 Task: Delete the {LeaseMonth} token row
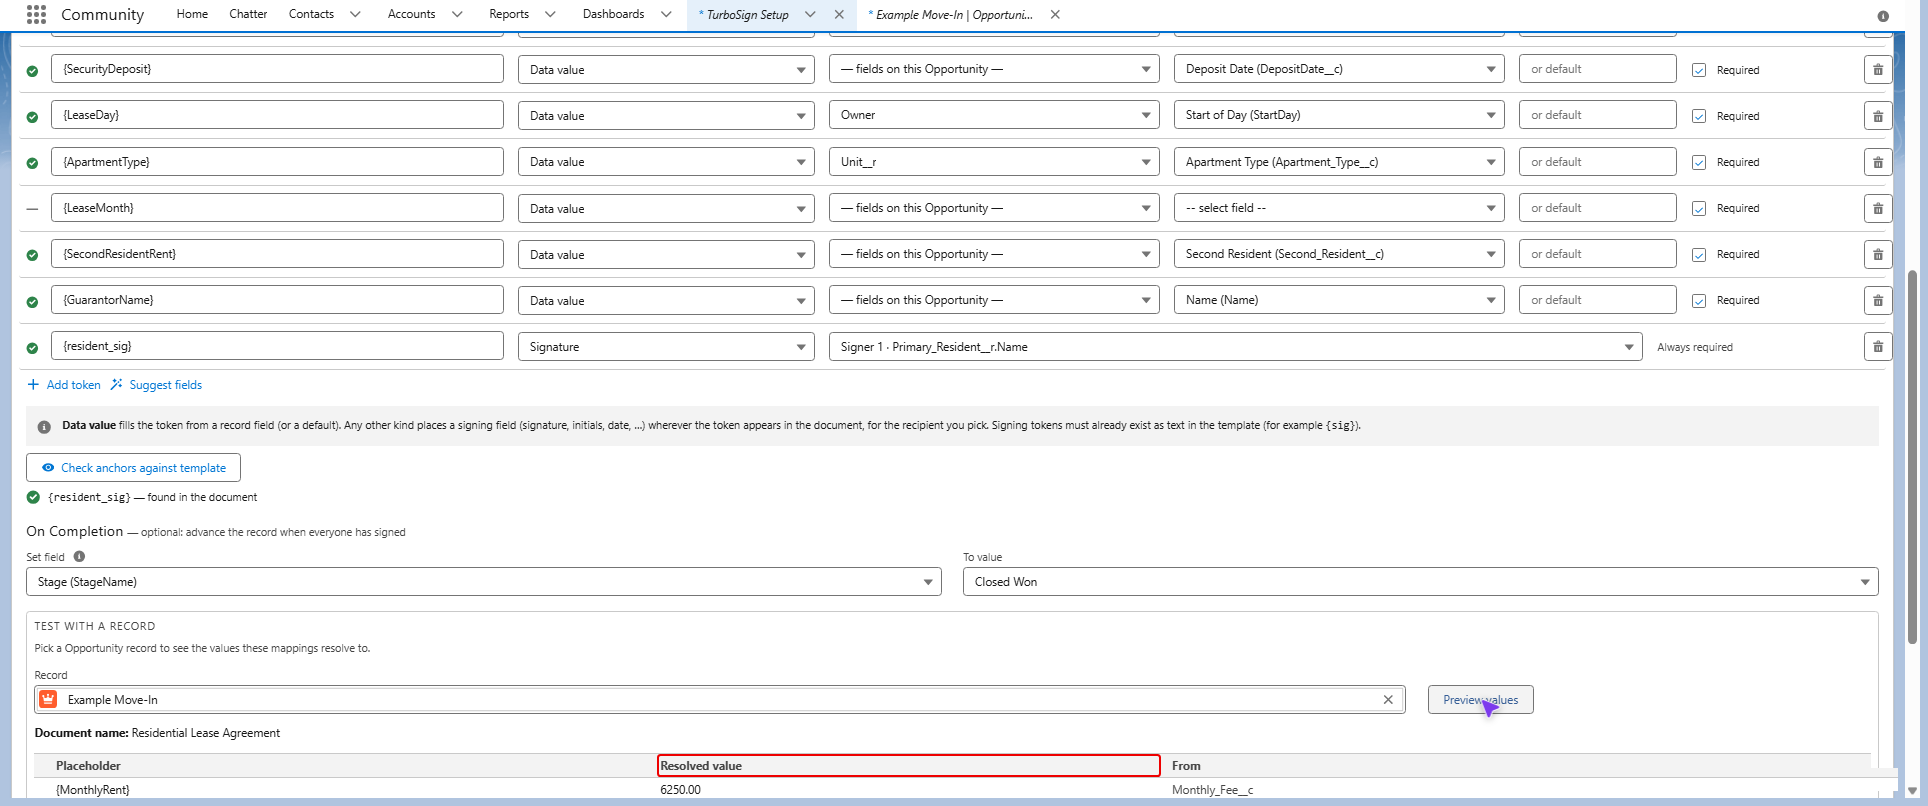pos(1878,208)
